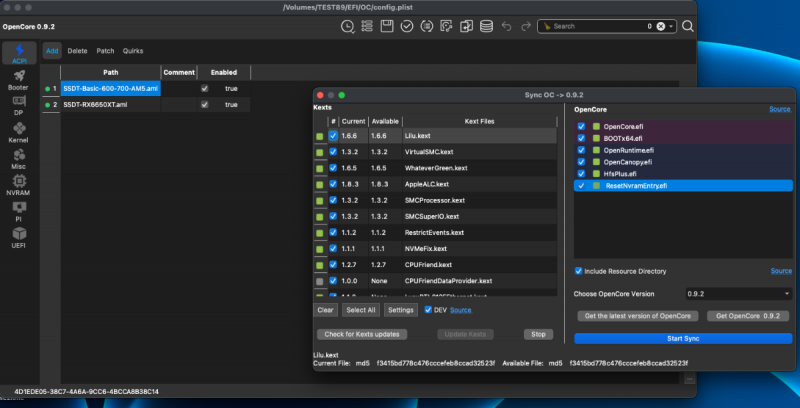
Task: Open the Booter section in sidebar
Action: 17,78
